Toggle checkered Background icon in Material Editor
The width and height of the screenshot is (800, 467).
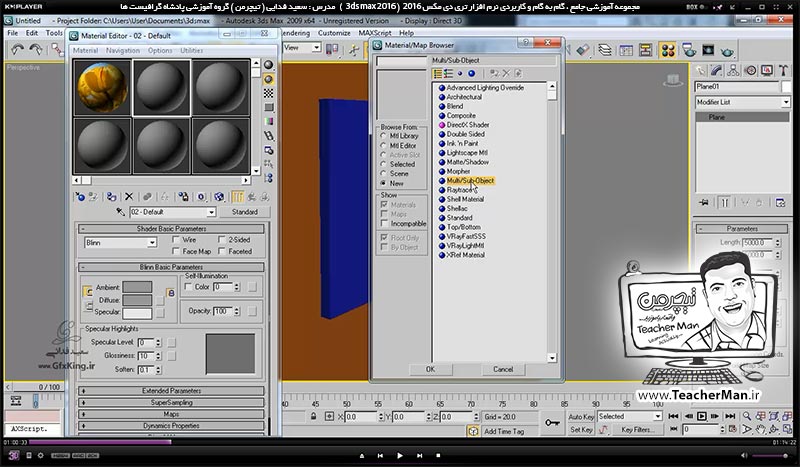(x=268, y=93)
